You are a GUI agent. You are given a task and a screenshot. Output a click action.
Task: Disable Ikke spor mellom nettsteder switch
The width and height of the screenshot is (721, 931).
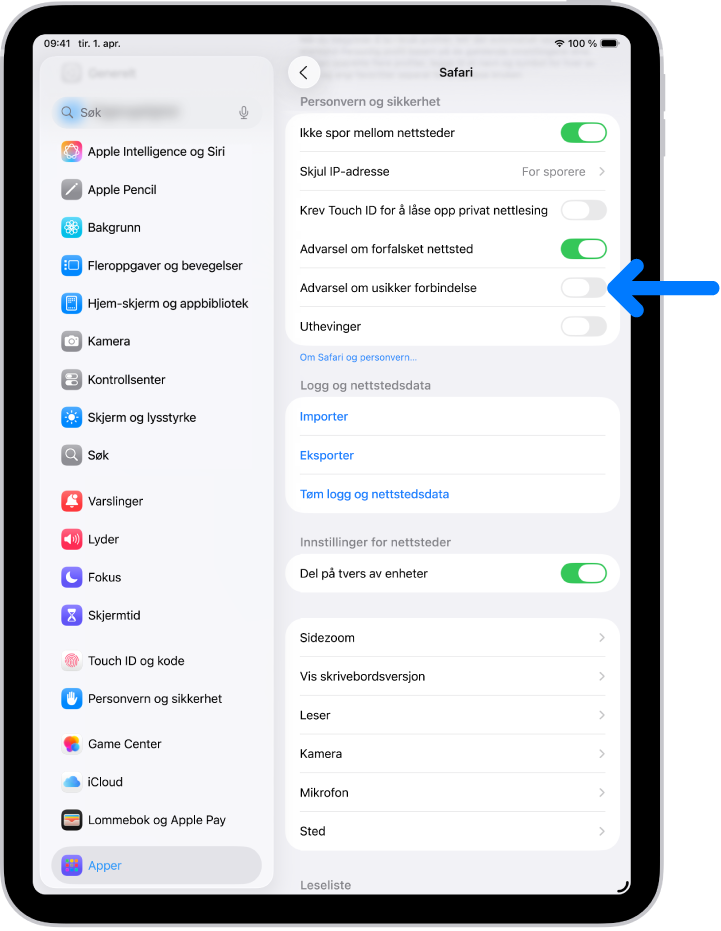pos(583,132)
